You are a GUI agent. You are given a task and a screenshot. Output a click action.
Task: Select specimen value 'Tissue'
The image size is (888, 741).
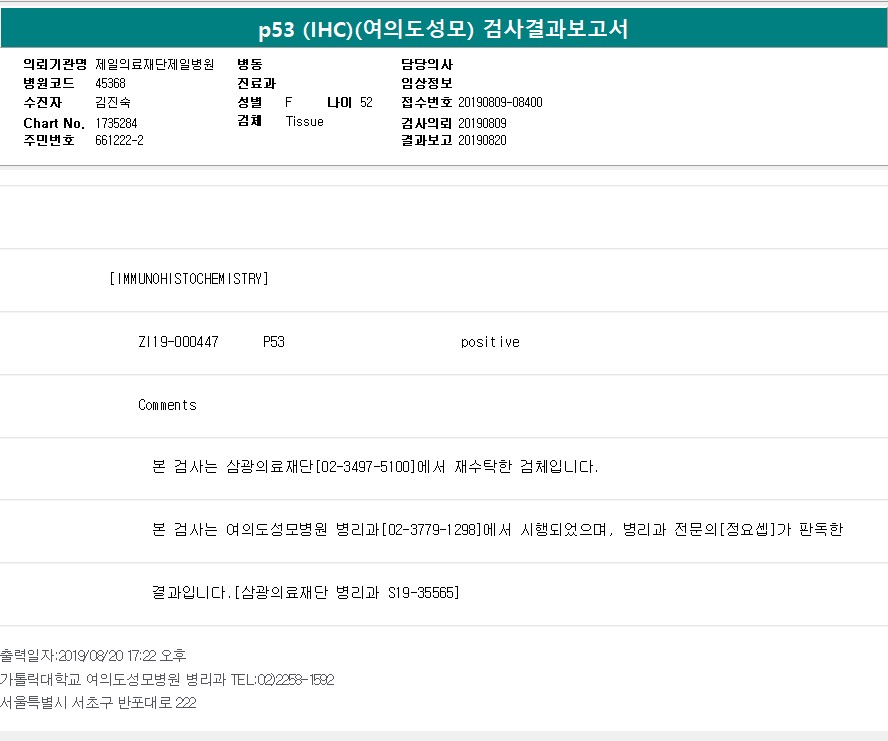tap(305, 121)
